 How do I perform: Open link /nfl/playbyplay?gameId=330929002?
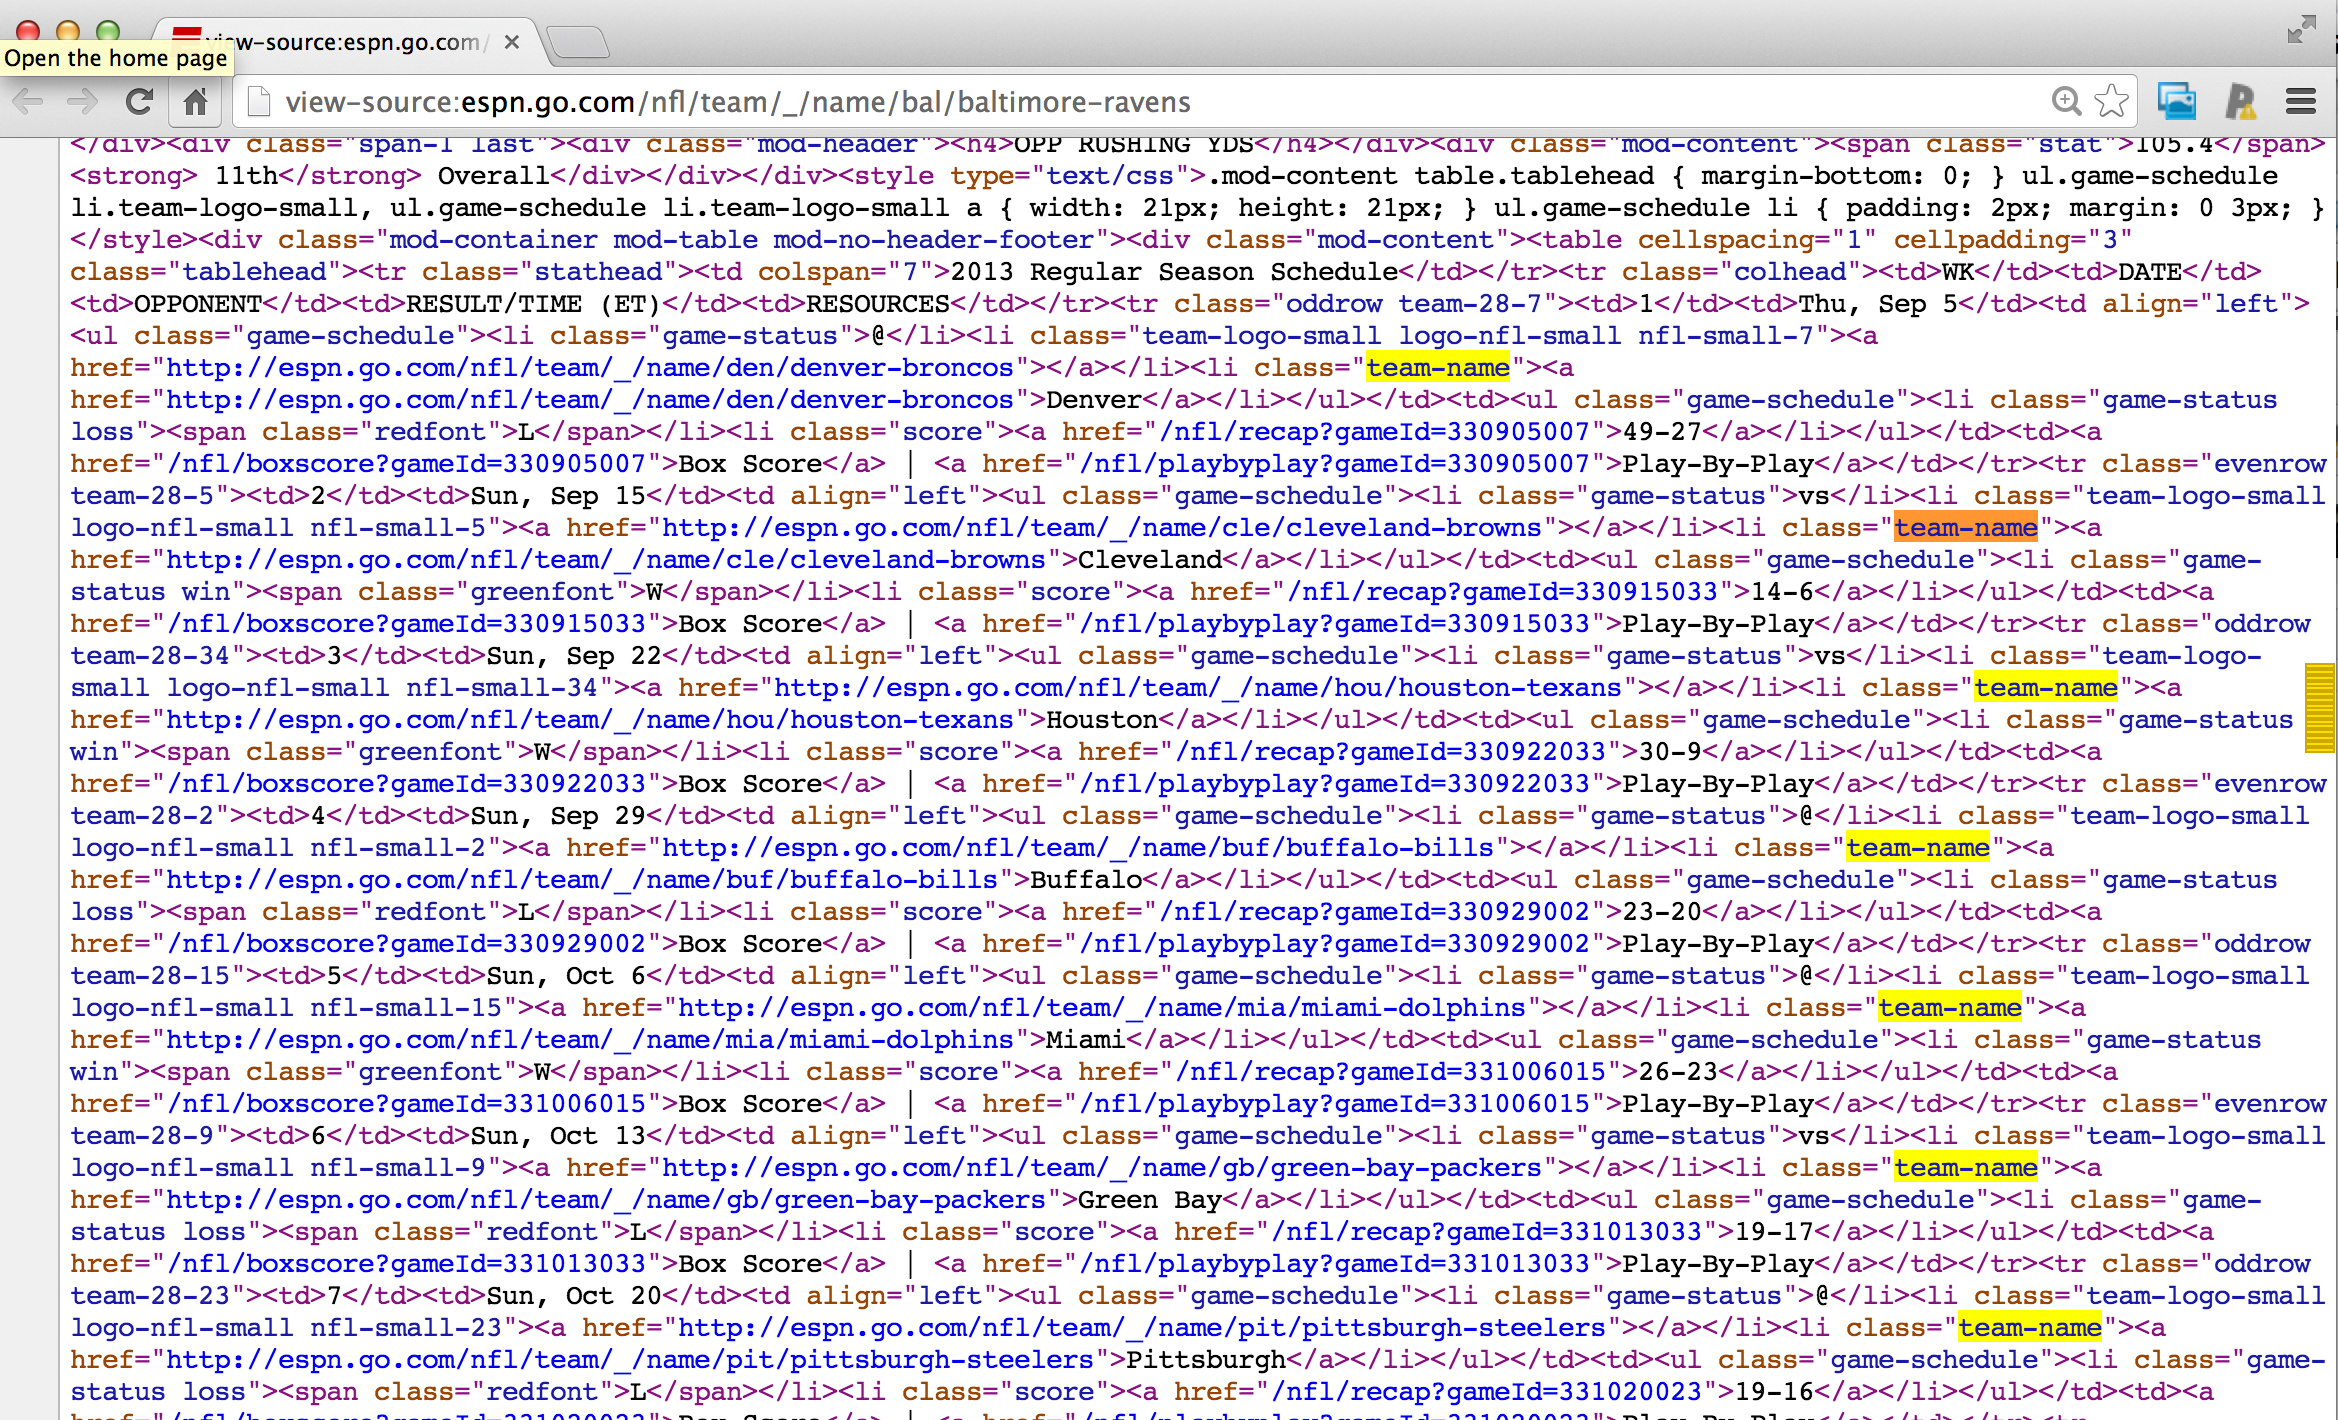point(1334,944)
